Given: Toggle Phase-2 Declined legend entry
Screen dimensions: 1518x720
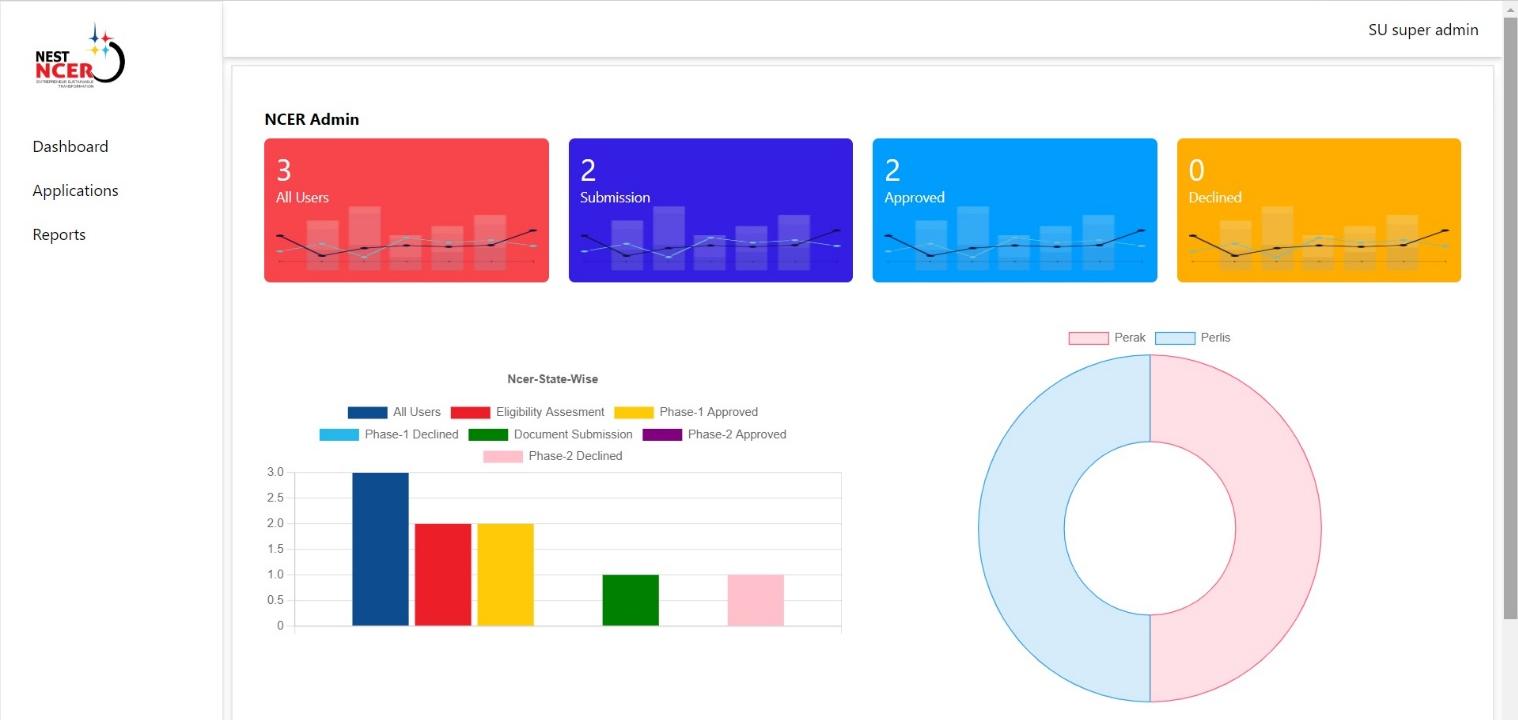Looking at the screenshot, I should 552,456.
